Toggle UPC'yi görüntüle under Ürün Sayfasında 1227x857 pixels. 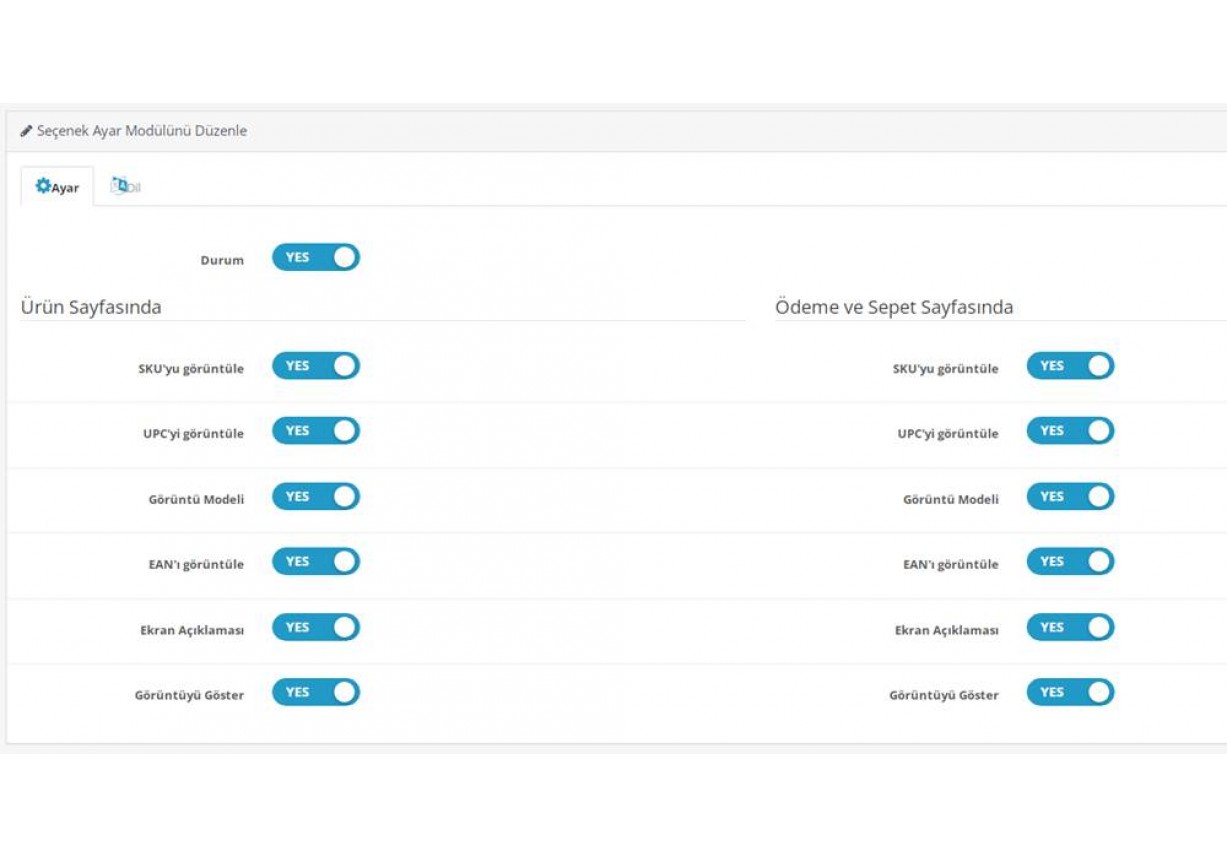coord(315,431)
